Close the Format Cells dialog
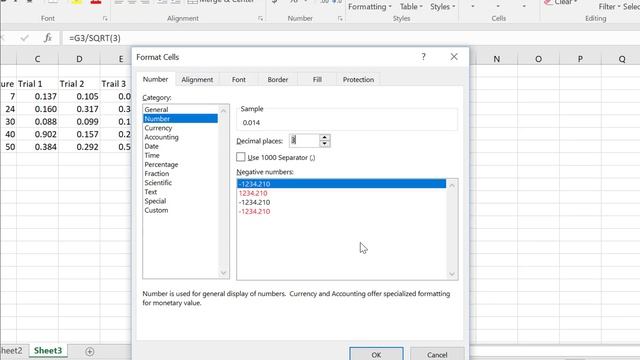This screenshot has width=640, height=360. pos(454,57)
